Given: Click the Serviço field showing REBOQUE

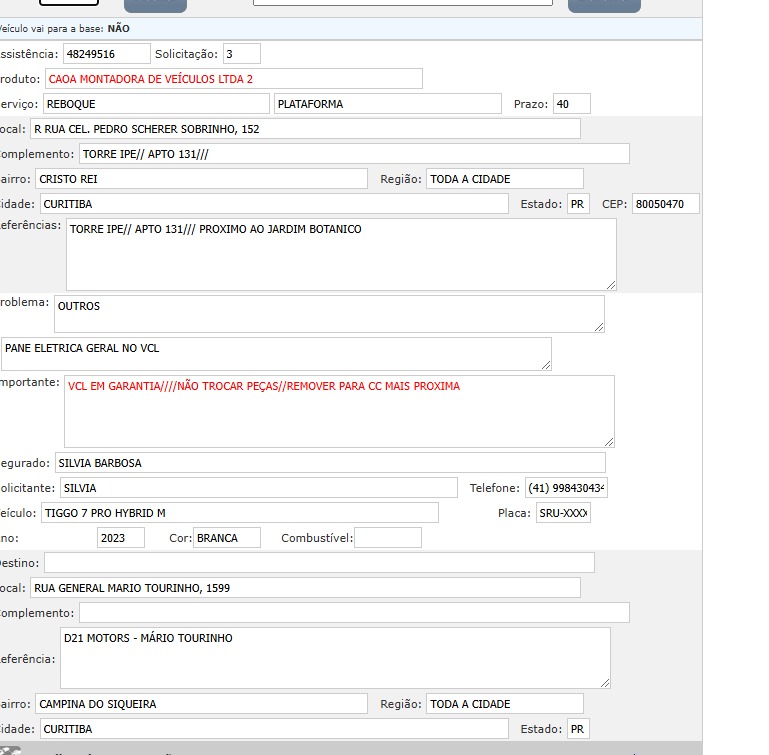Looking at the screenshot, I should (156, 104).
